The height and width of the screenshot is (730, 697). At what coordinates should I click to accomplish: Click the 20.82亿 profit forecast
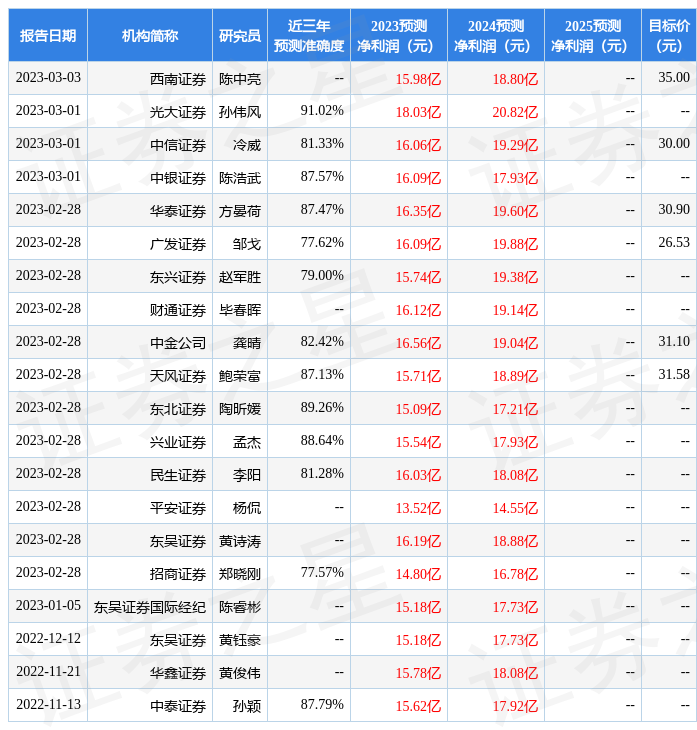pyautogui.click(x=515, y=112)
